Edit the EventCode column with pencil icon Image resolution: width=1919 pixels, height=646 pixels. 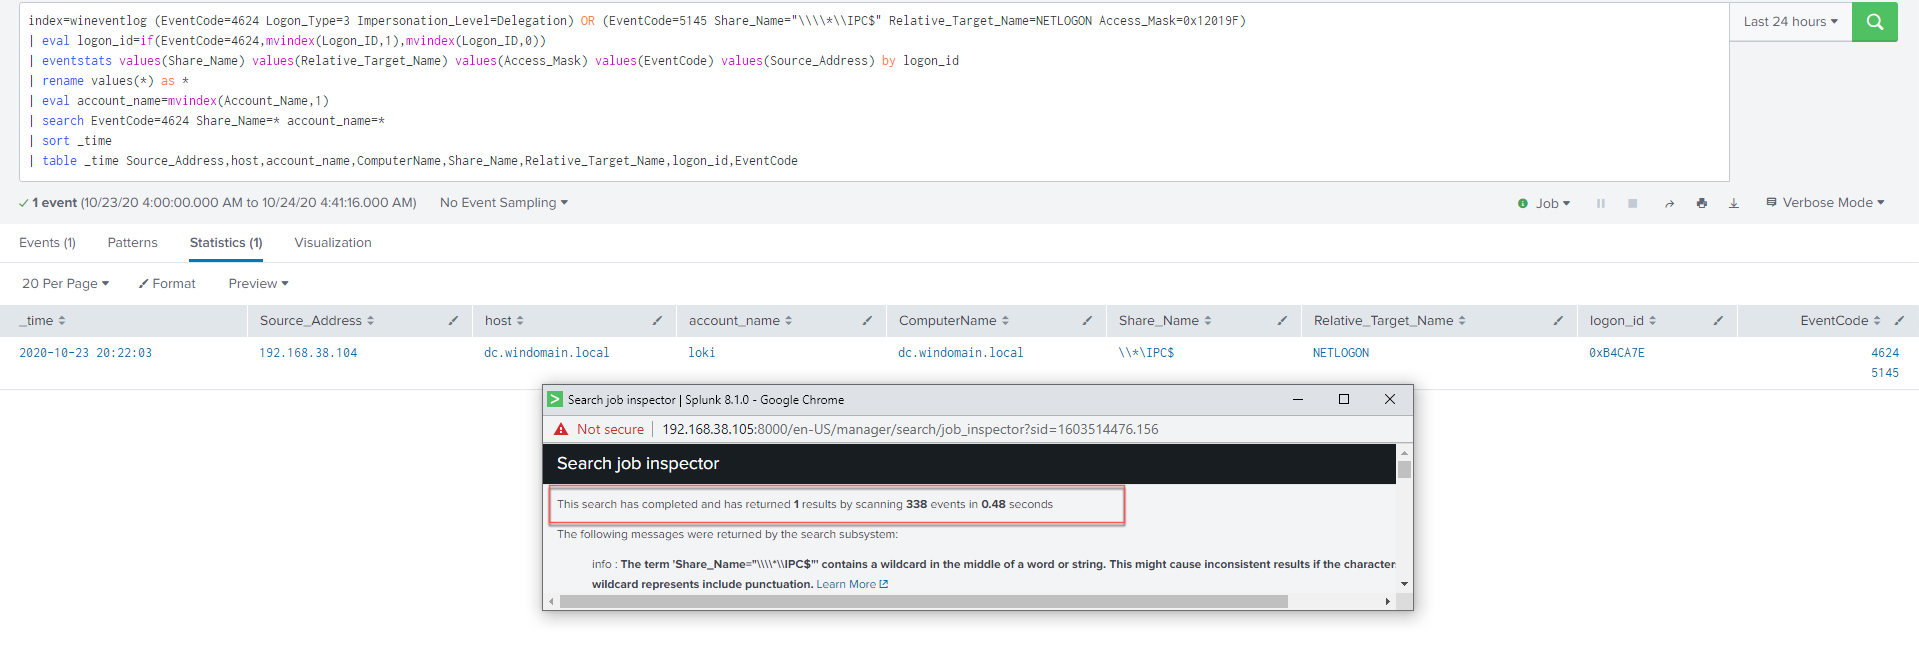pos(1899,320)
